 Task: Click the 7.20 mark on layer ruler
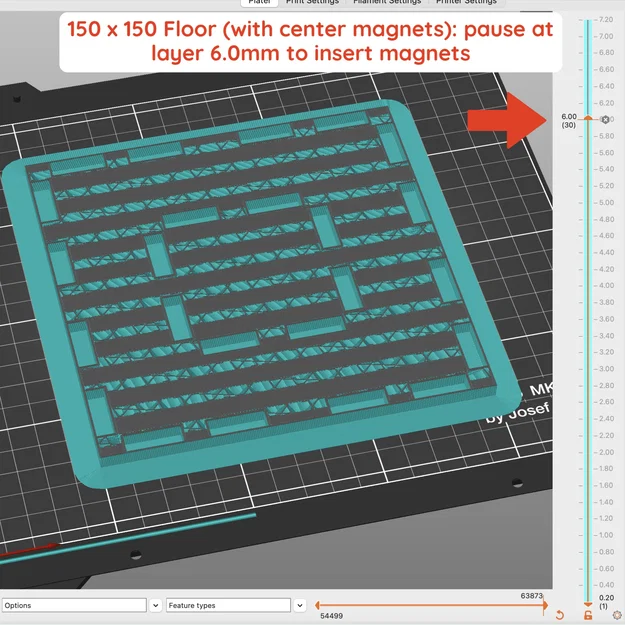tap(605, 20)
